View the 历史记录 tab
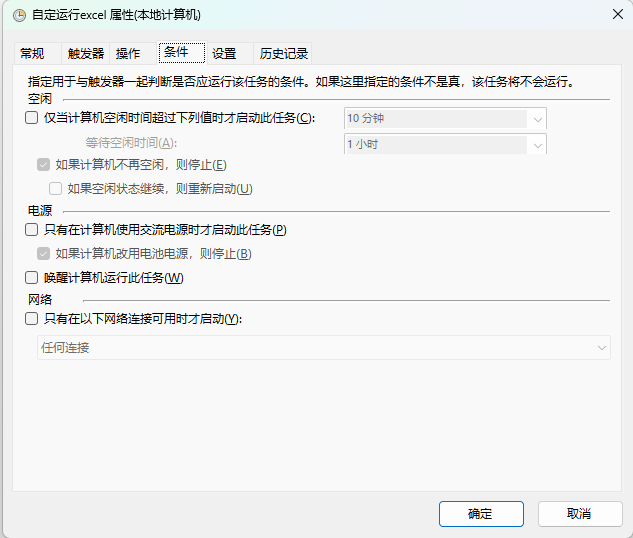633x538 pixels. click(x=283, y=53)
